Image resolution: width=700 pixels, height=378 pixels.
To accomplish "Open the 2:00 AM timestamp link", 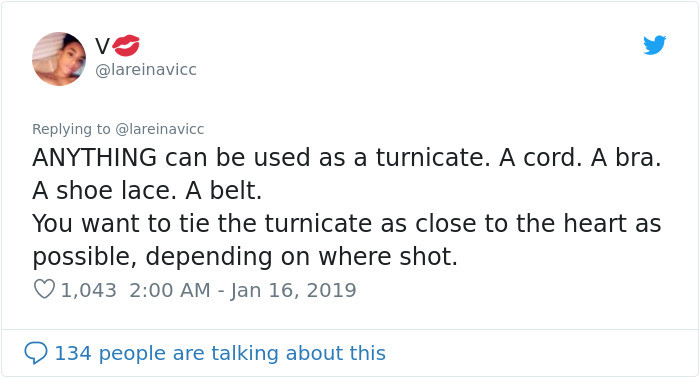I will click(x=170, y=290).
